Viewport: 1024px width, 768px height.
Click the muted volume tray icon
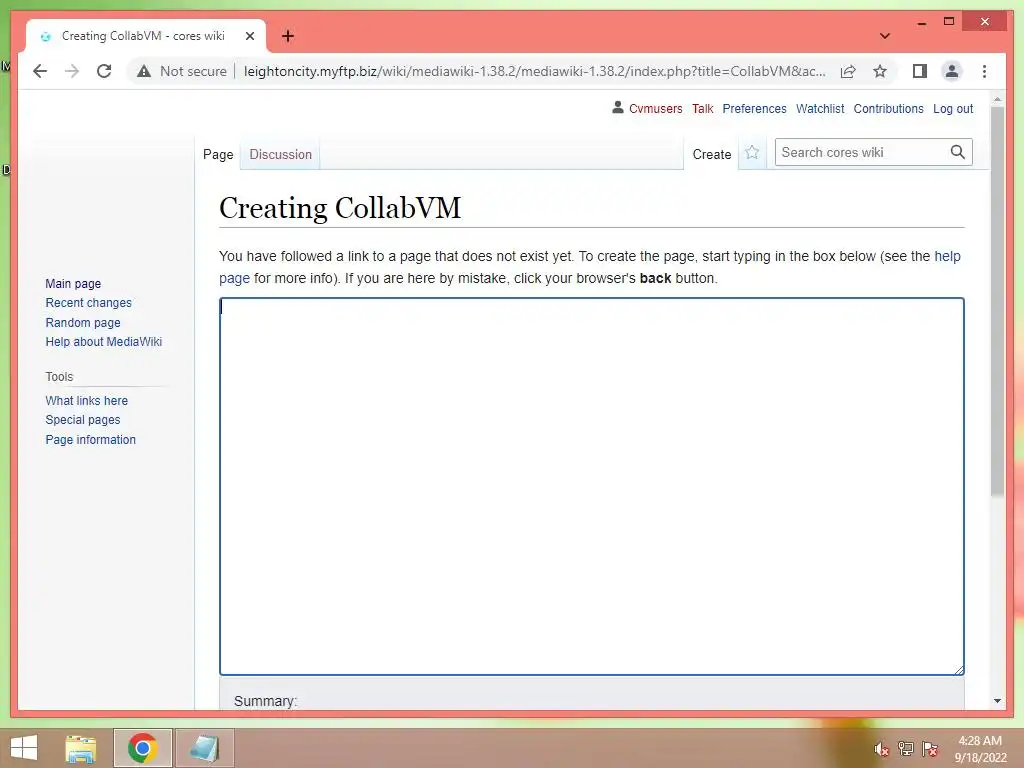(881, 749)
